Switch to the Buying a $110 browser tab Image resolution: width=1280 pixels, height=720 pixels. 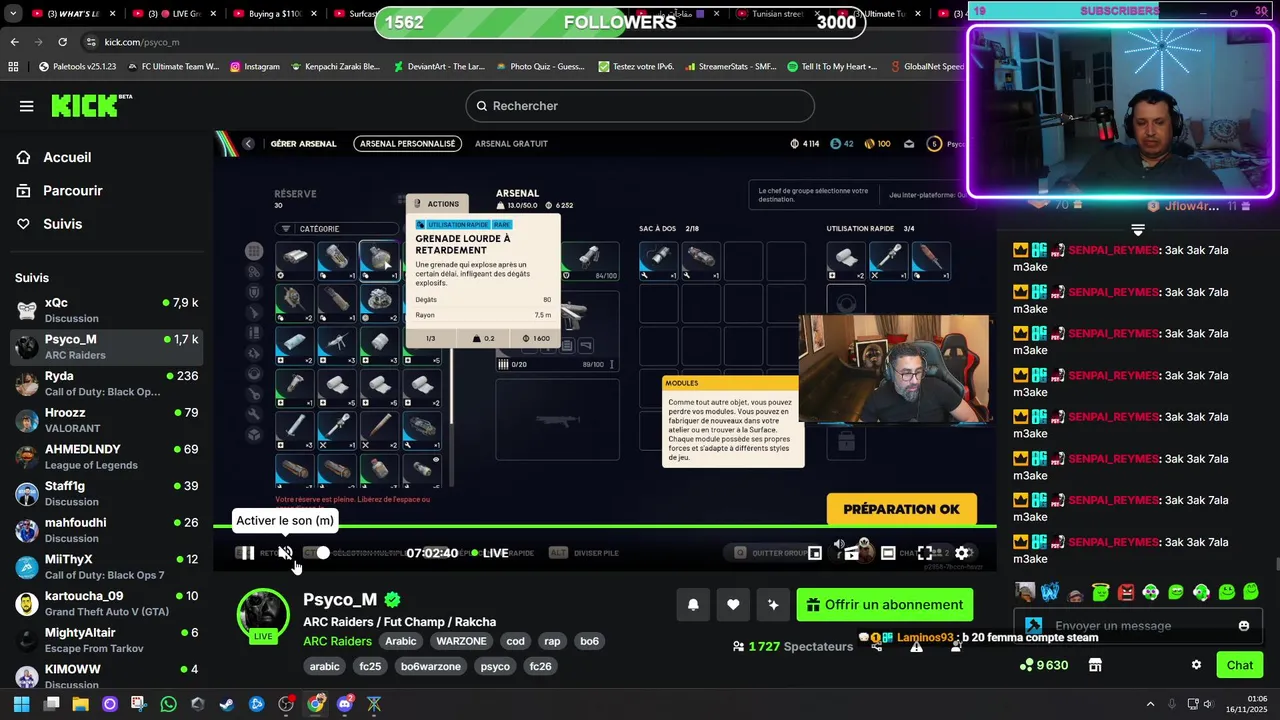click(x=275, y=14)
